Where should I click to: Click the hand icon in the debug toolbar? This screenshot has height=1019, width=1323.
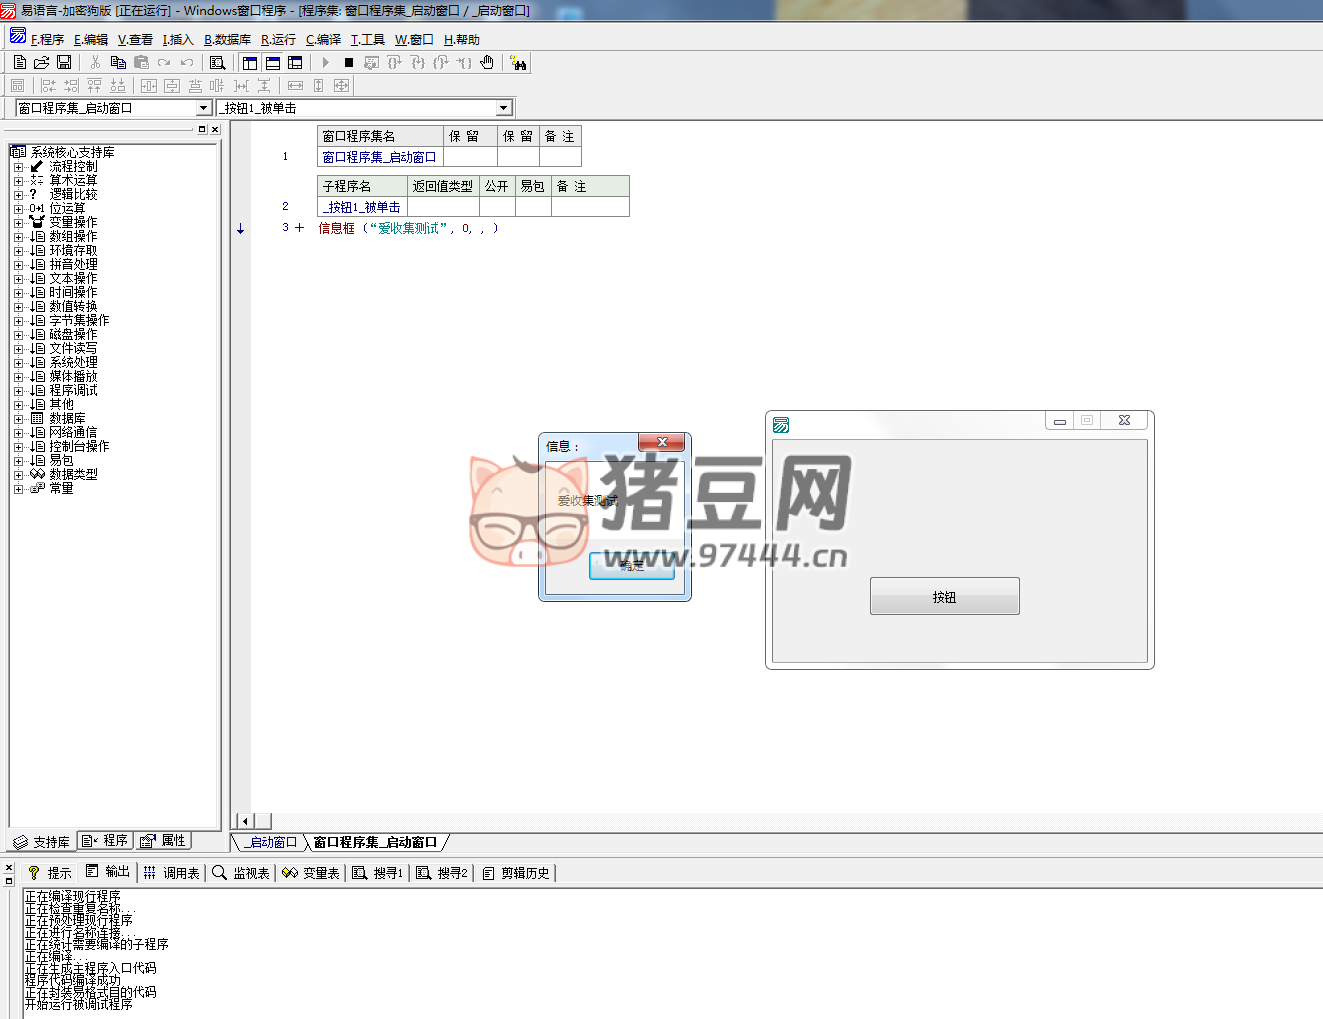[x=487, y=62]
